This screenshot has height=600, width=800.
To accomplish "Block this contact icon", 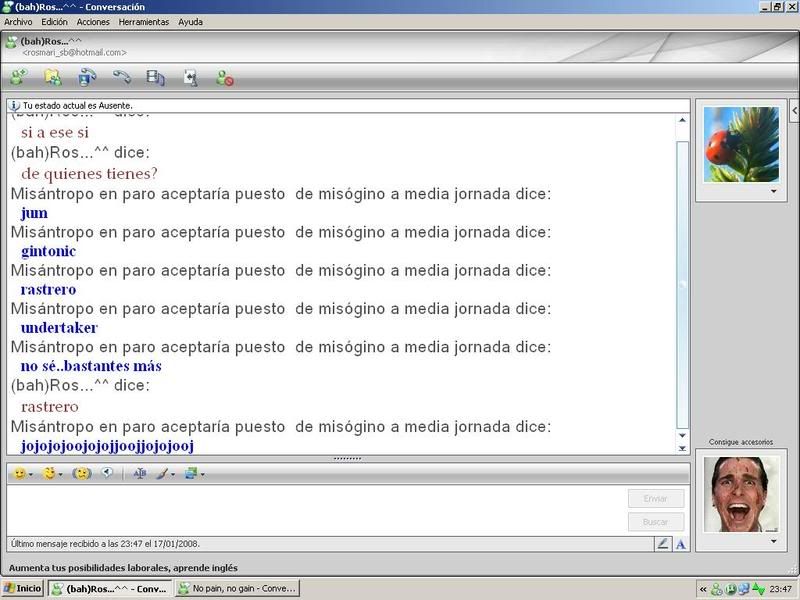I will 224,78.
